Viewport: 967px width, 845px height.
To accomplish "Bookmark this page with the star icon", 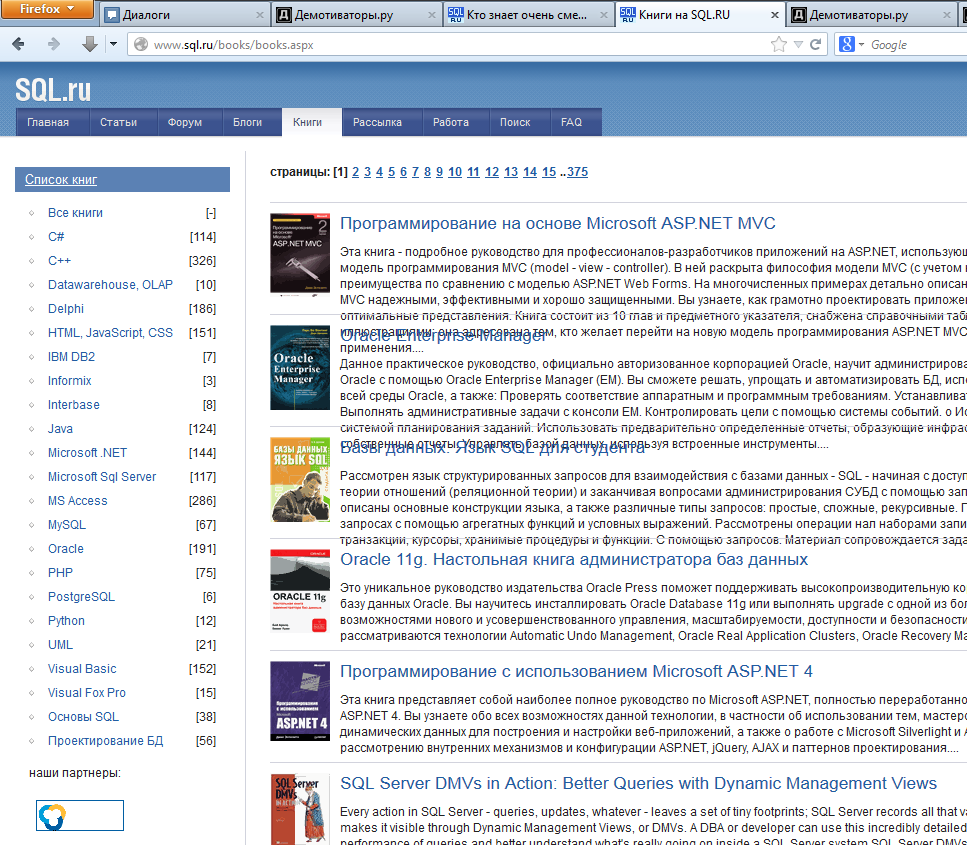I will 779,44.
